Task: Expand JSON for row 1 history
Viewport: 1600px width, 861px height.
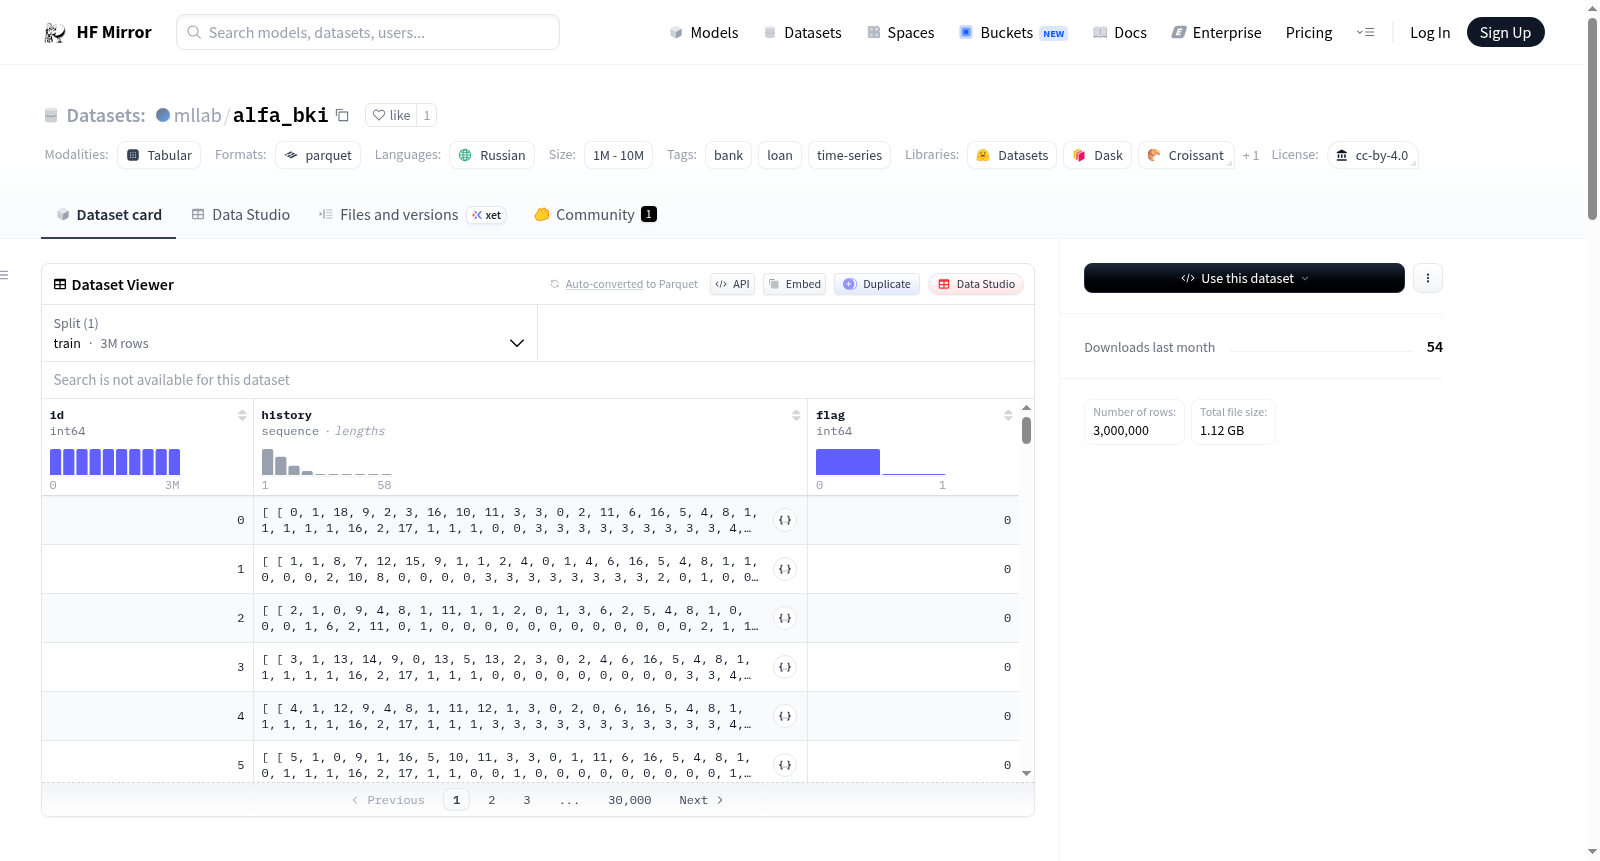Action: point(785,569)
